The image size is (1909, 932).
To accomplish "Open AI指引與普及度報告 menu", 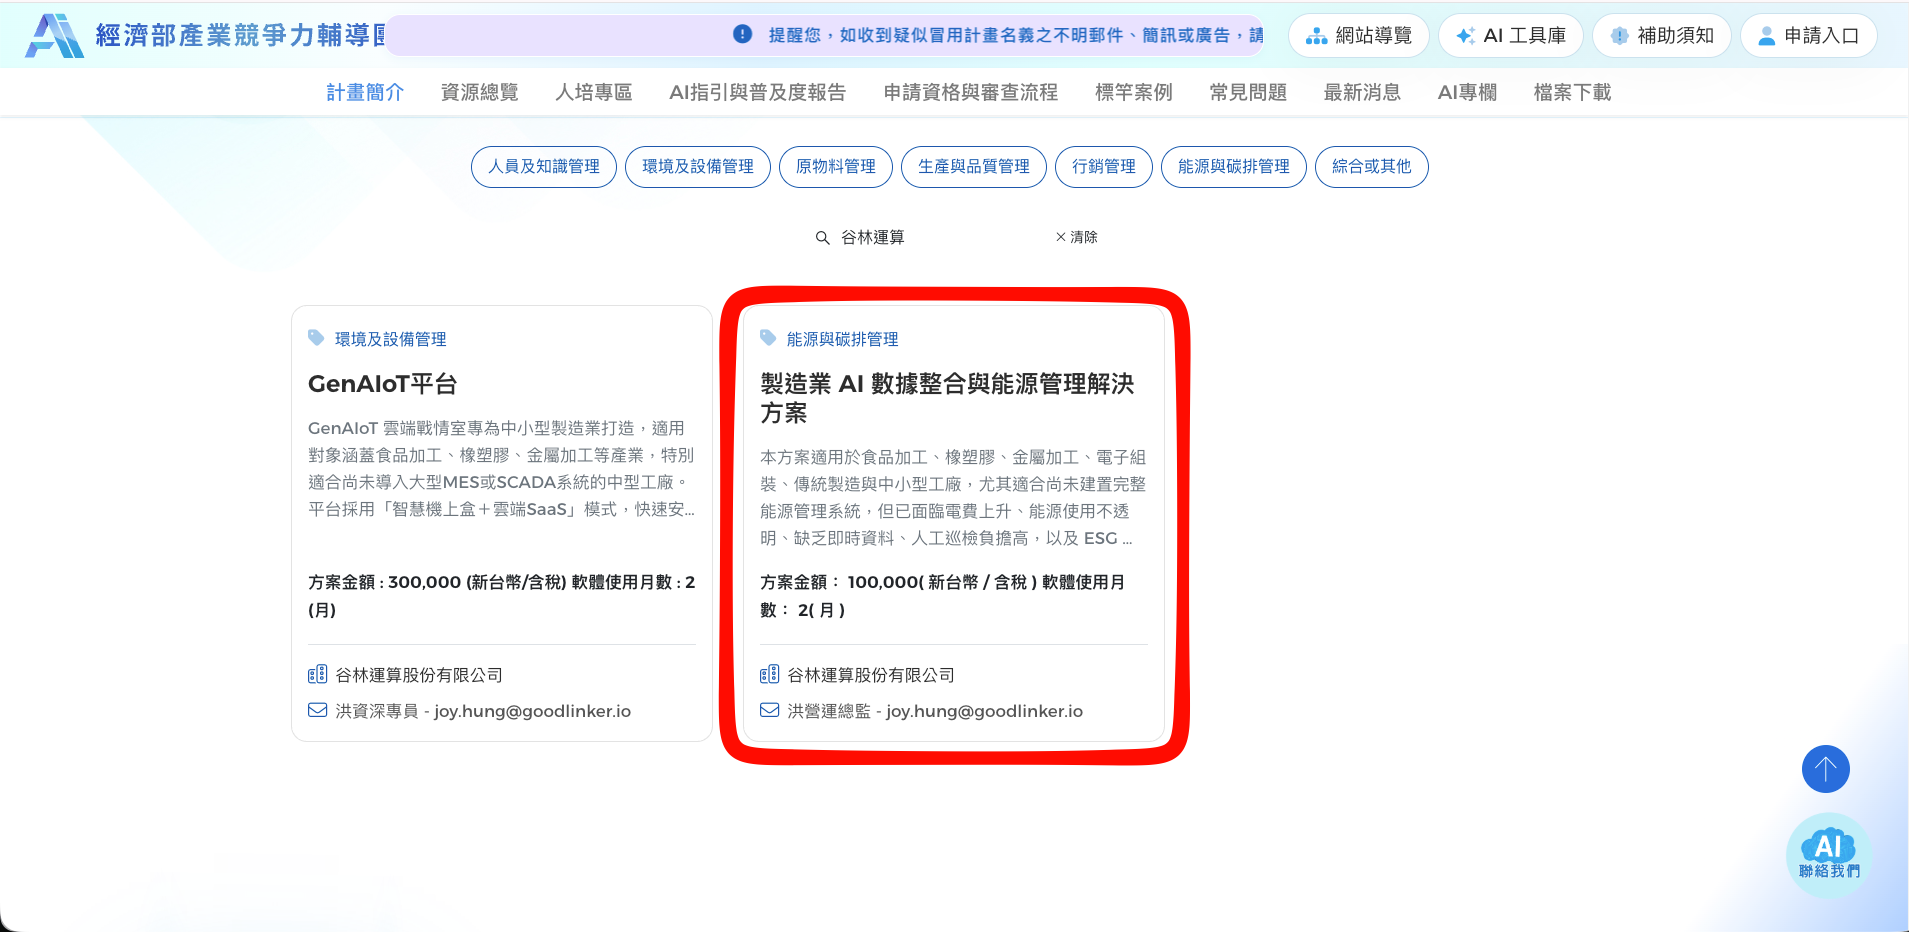I will (x=757, y=92).
